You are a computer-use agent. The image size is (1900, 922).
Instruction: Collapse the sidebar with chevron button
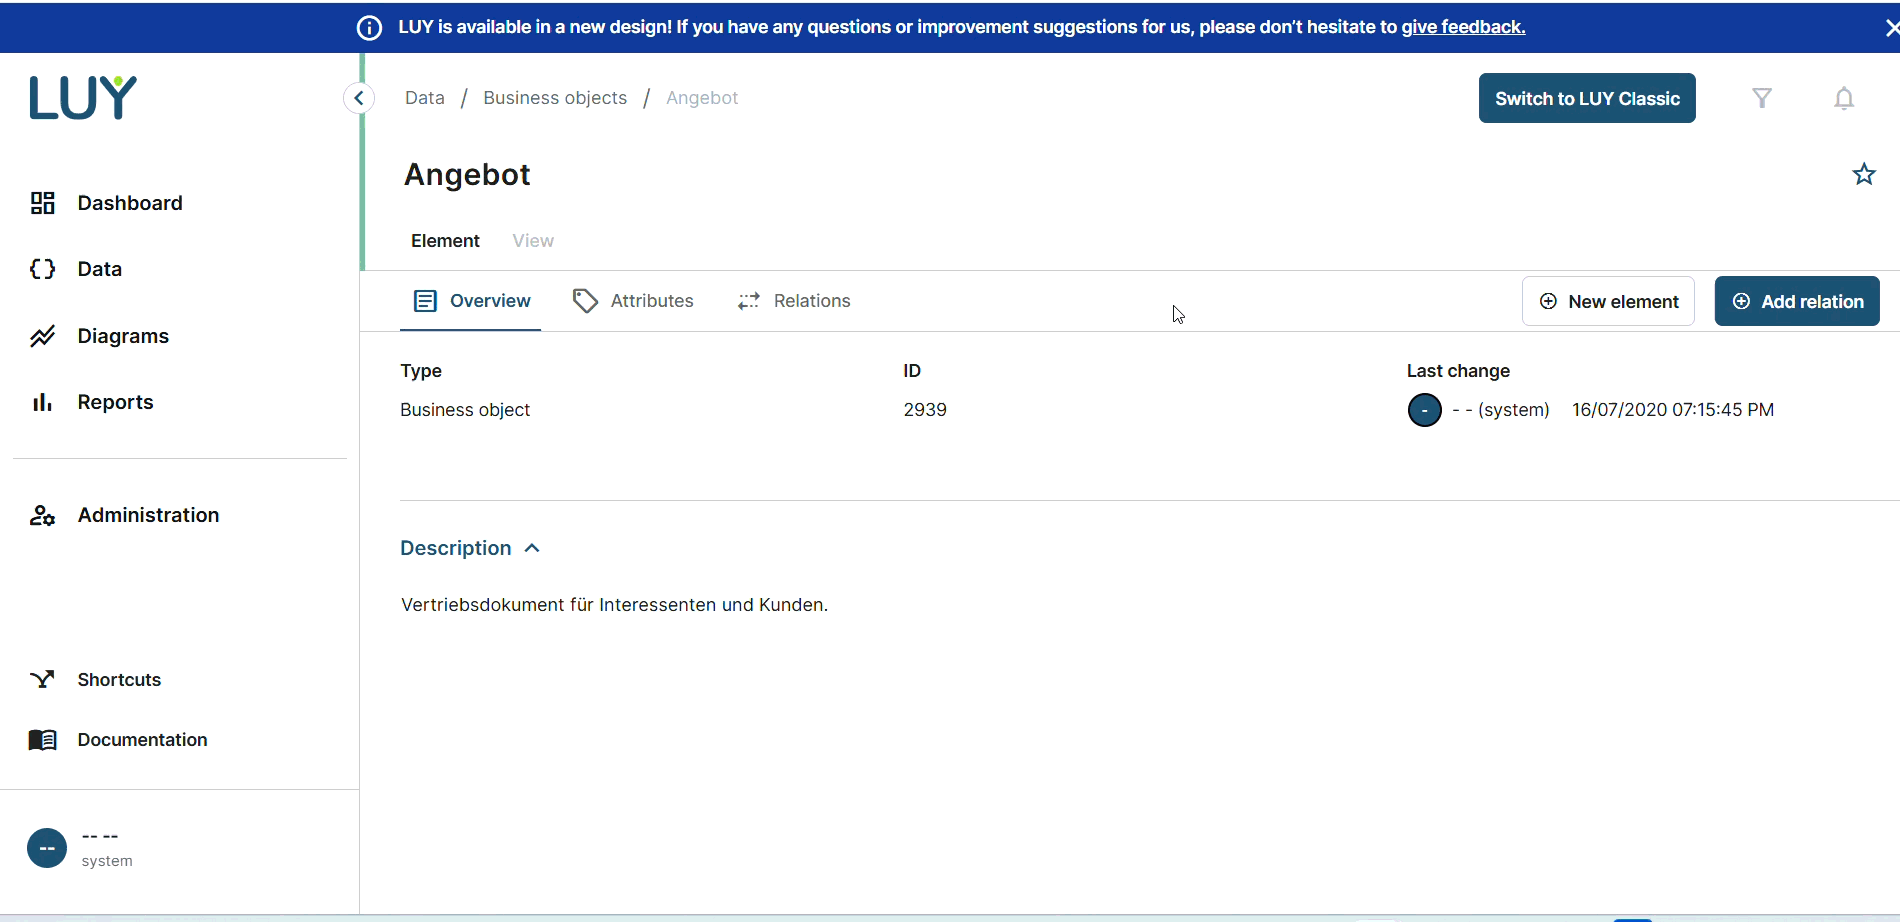coord(359,98)
